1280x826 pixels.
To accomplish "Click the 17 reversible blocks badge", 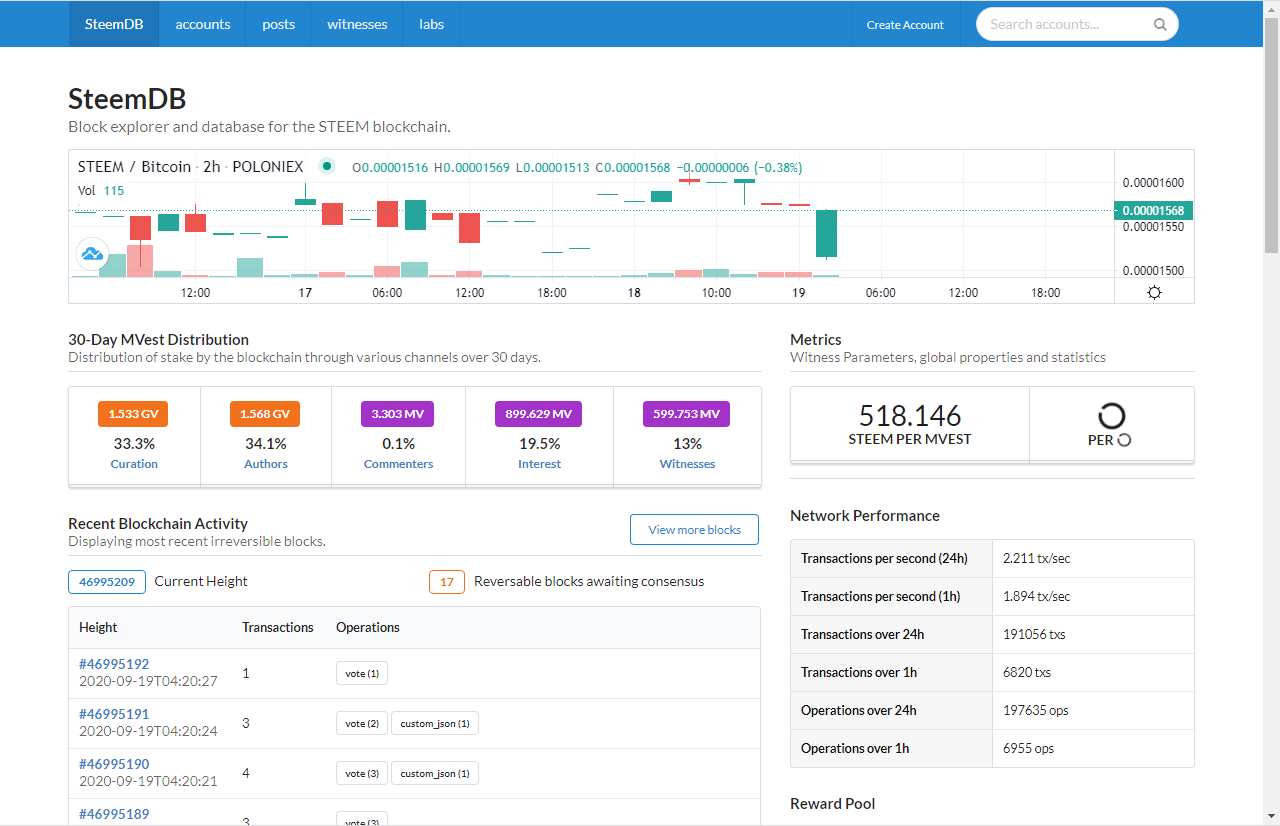I will 447,582.
